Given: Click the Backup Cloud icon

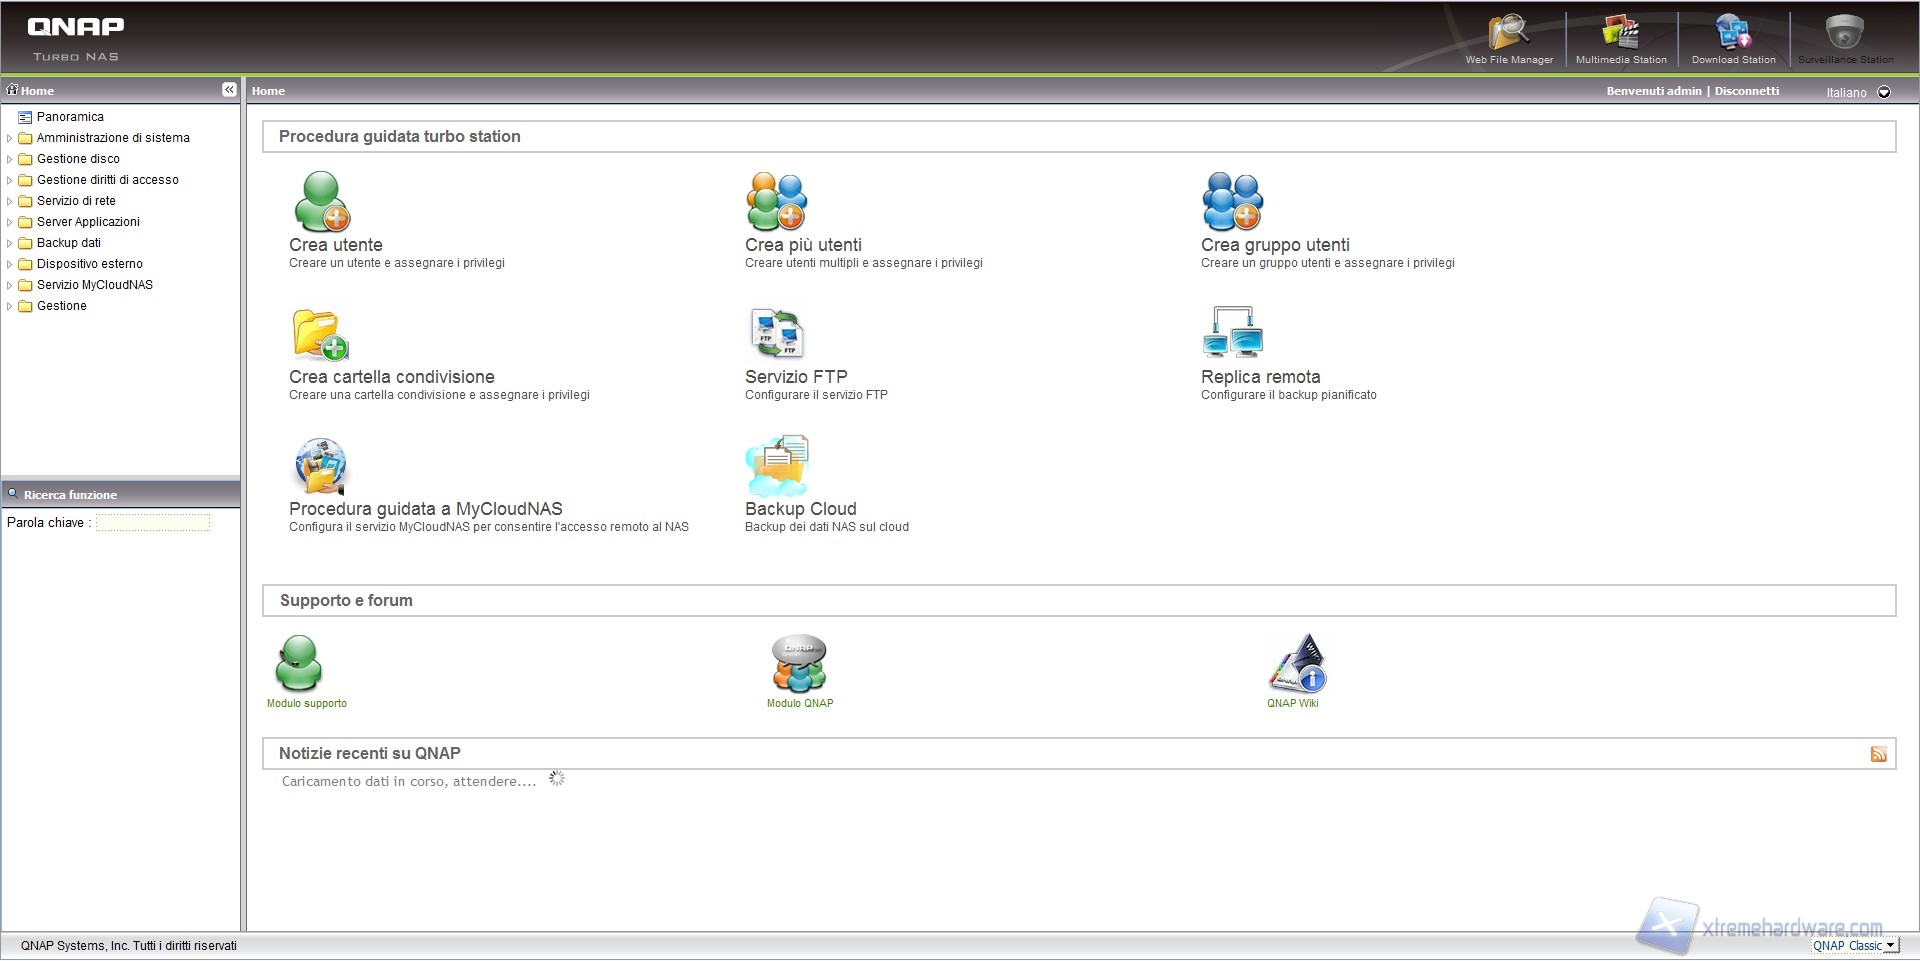Looking at the screenshot, I should pos(776,466).
